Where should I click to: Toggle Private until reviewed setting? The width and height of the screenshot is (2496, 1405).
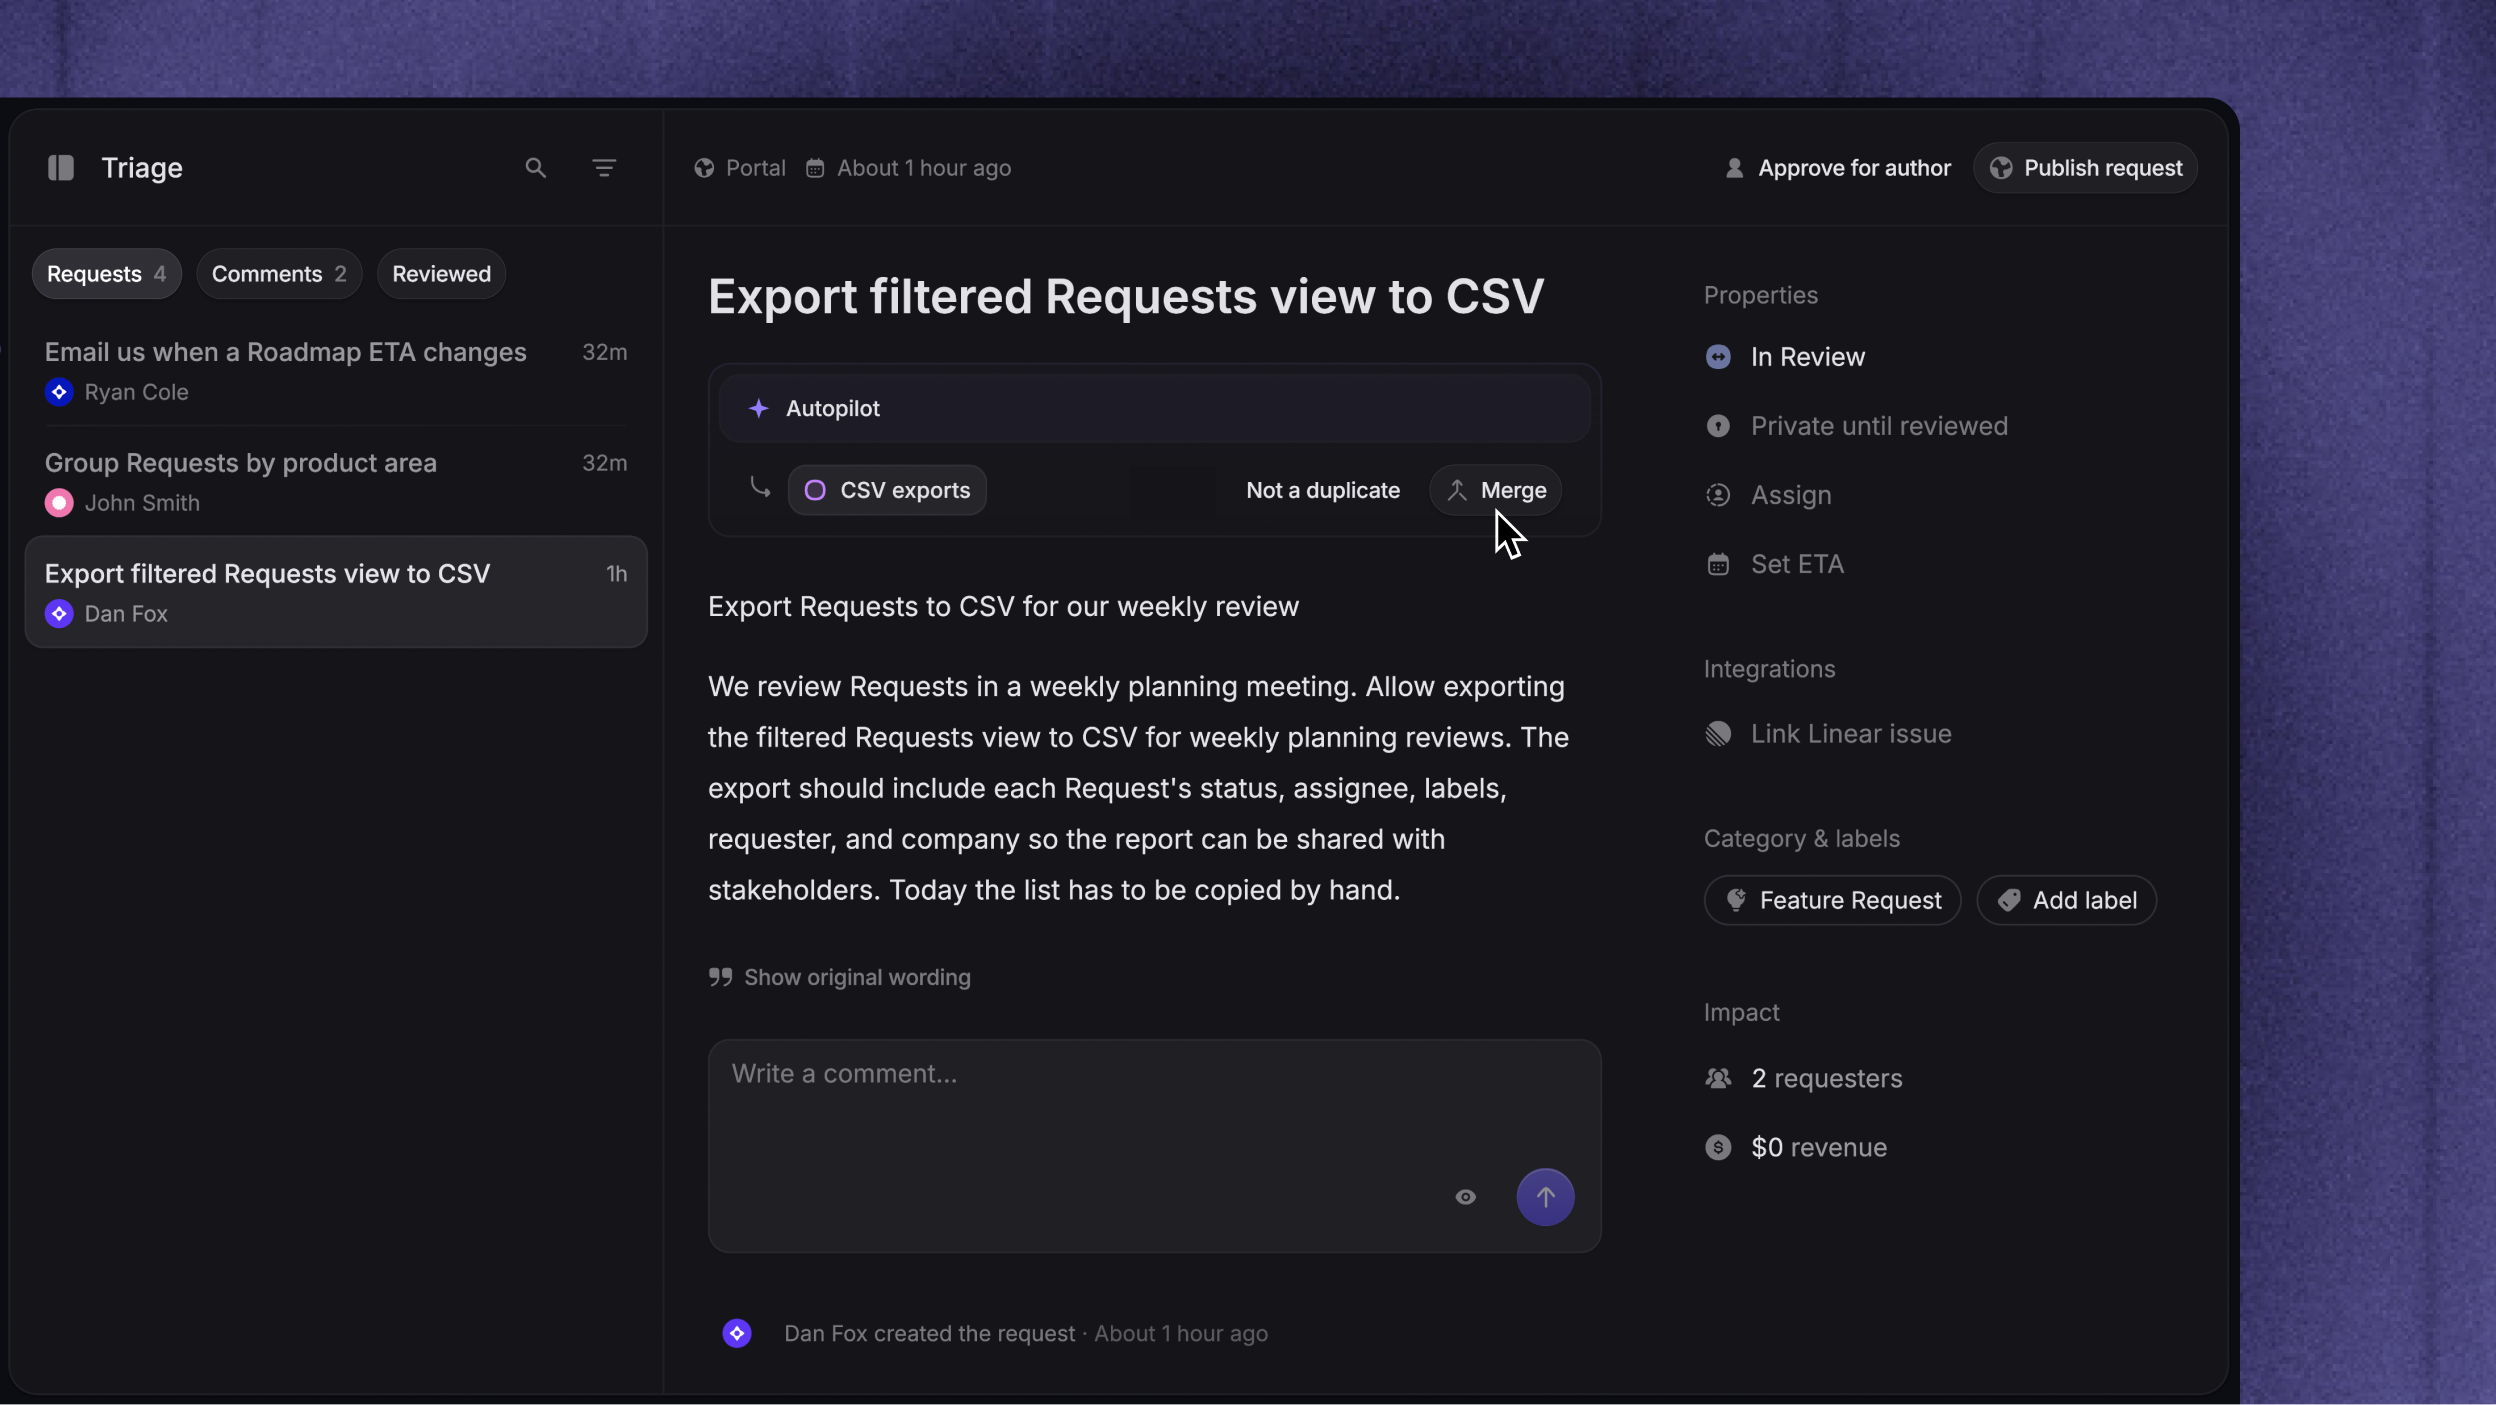pos(1856,426)
